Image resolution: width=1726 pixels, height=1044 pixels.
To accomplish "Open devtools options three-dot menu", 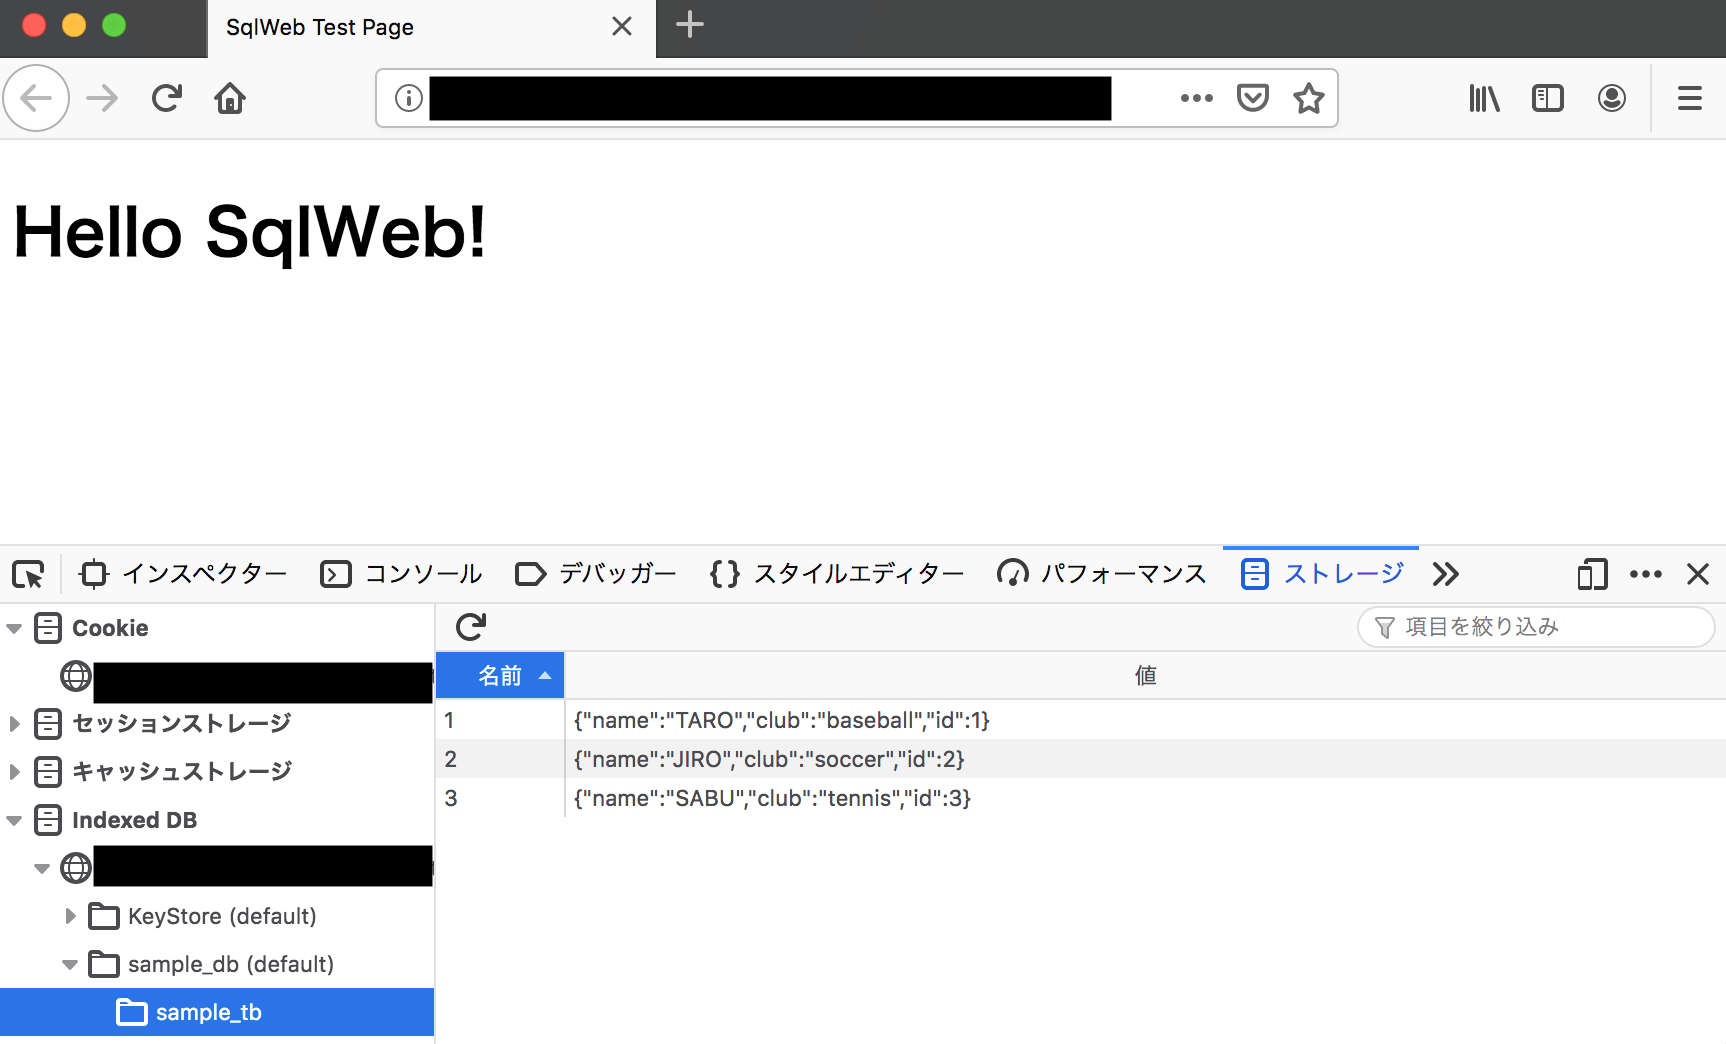I will [1645, 574].
